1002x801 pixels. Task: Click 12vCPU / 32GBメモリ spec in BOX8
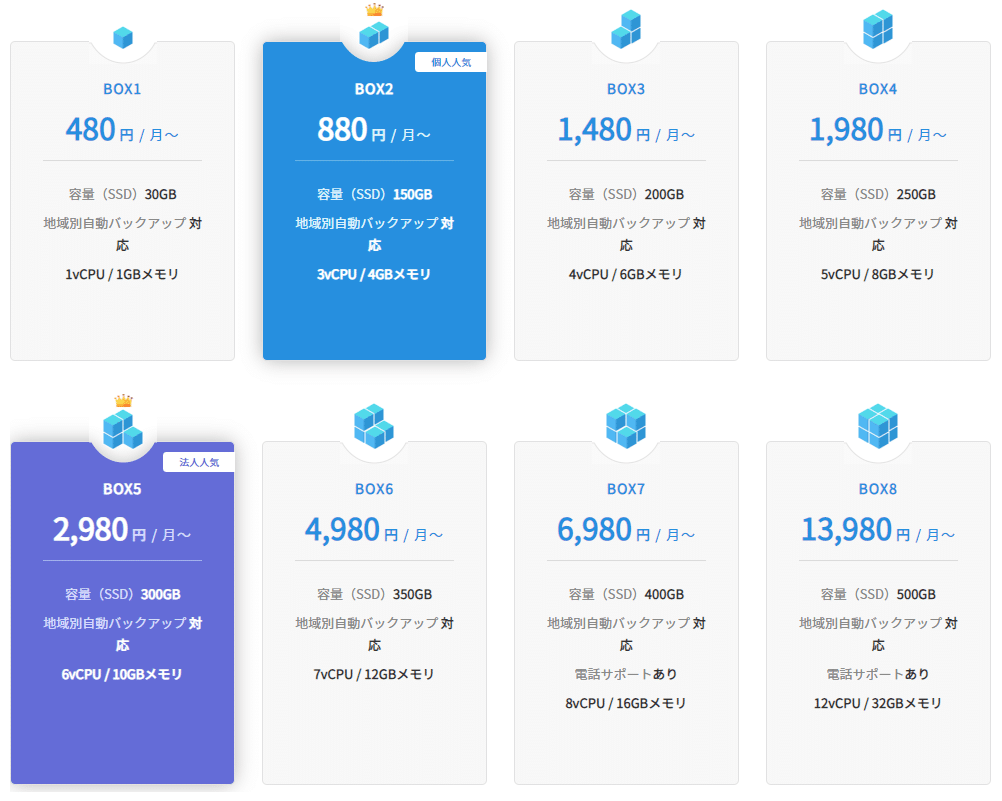click(878, 703)
